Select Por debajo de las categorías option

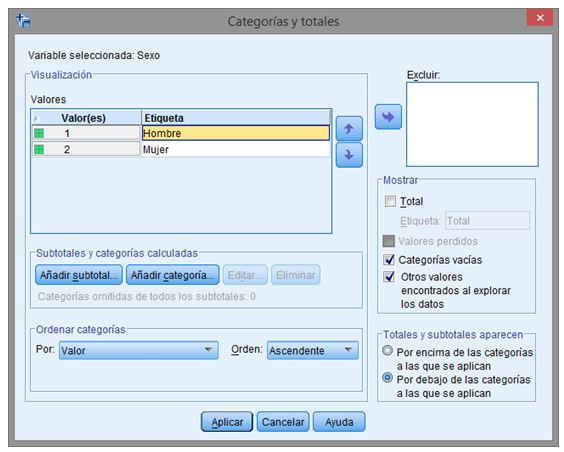click(x=387, y=378)
